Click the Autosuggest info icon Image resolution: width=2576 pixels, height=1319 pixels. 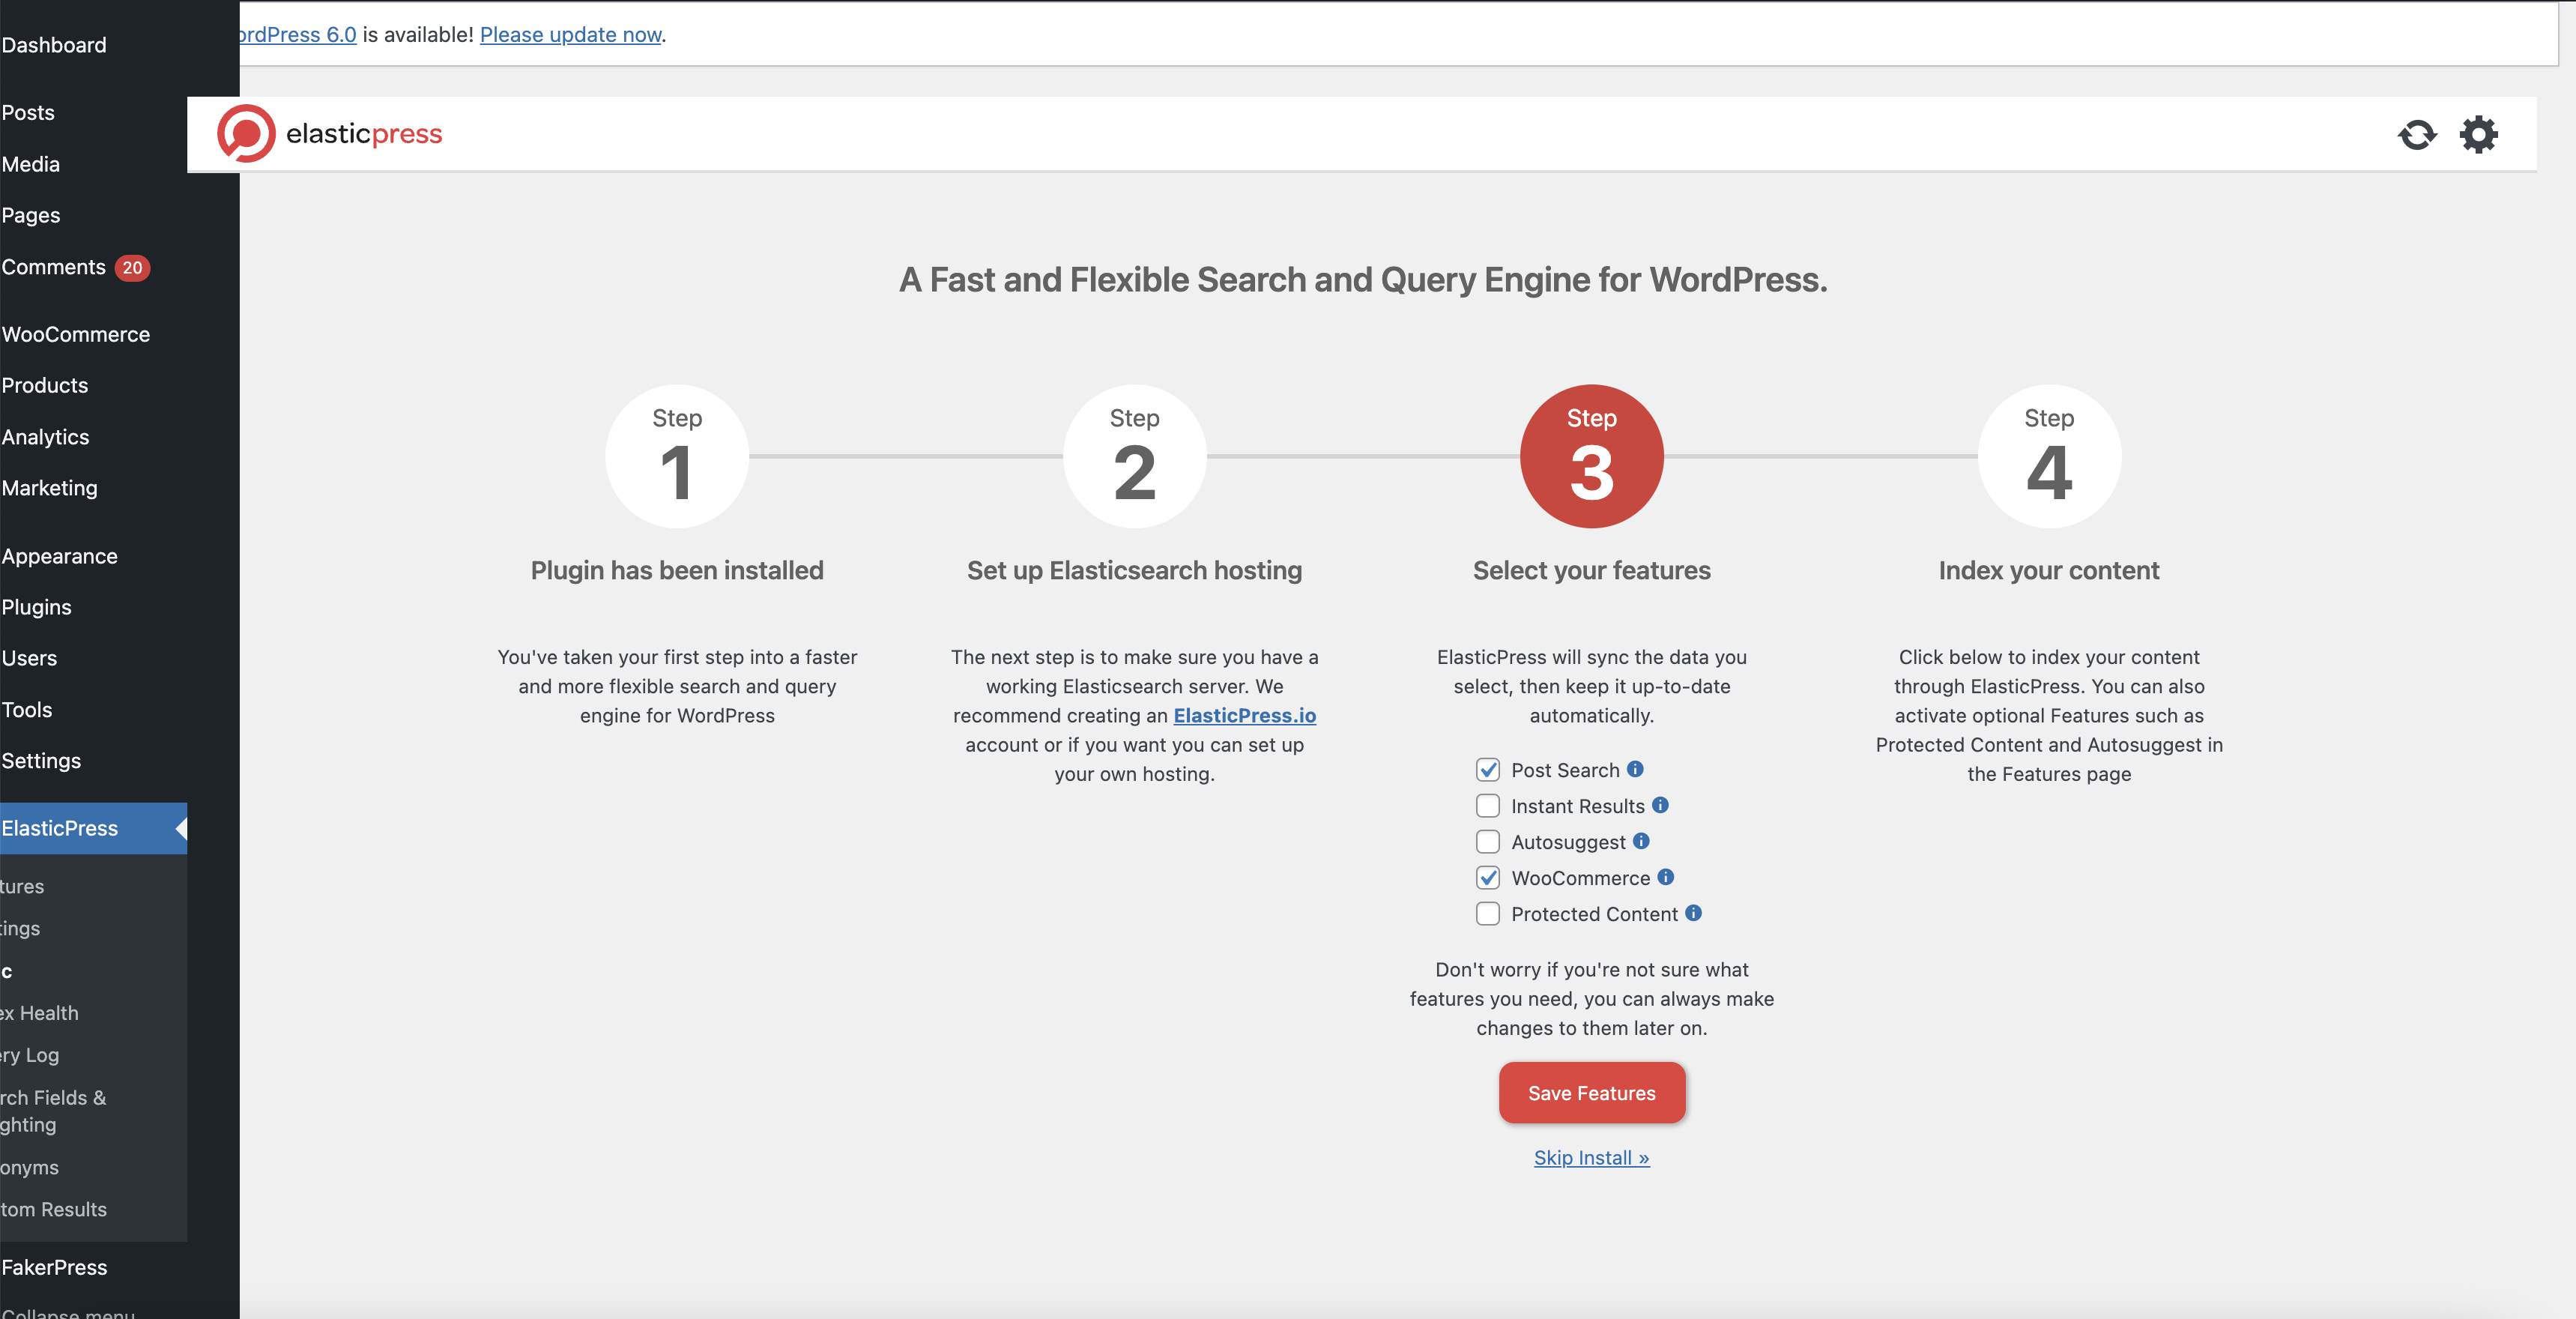1643,841
